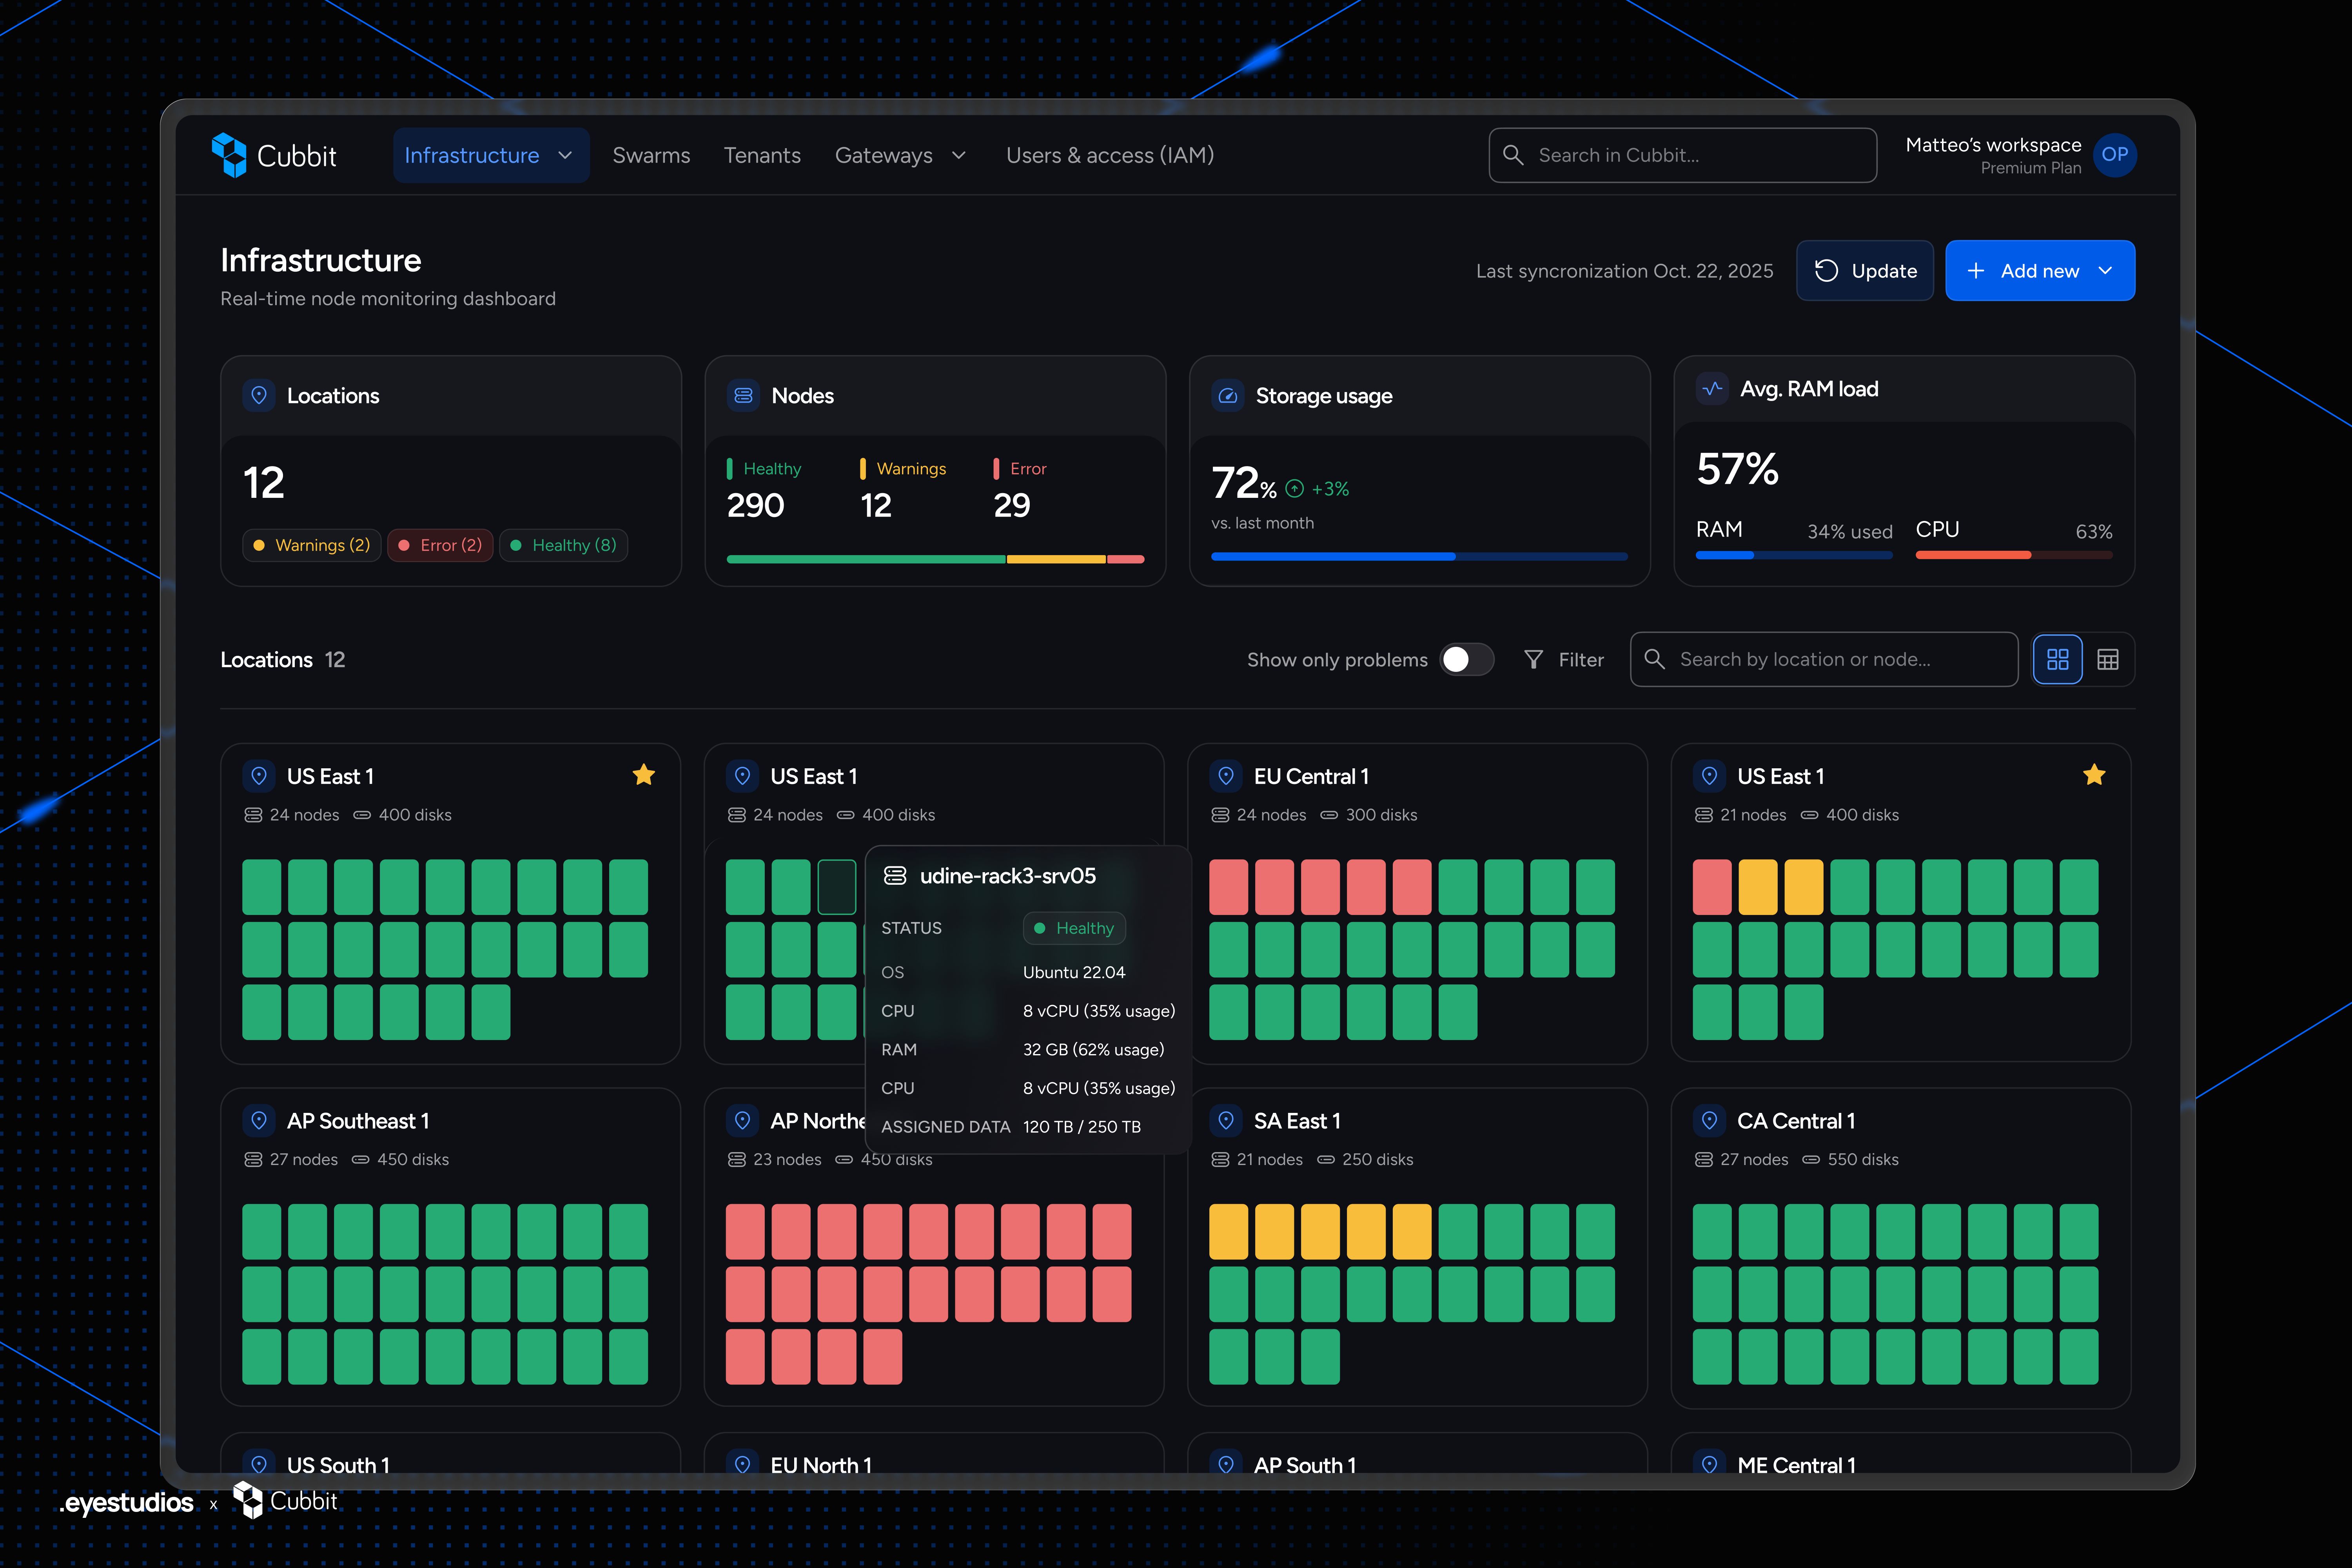2352x1568 pixels.
Task: Click the Cubbit logo icon
Action: 229,155
